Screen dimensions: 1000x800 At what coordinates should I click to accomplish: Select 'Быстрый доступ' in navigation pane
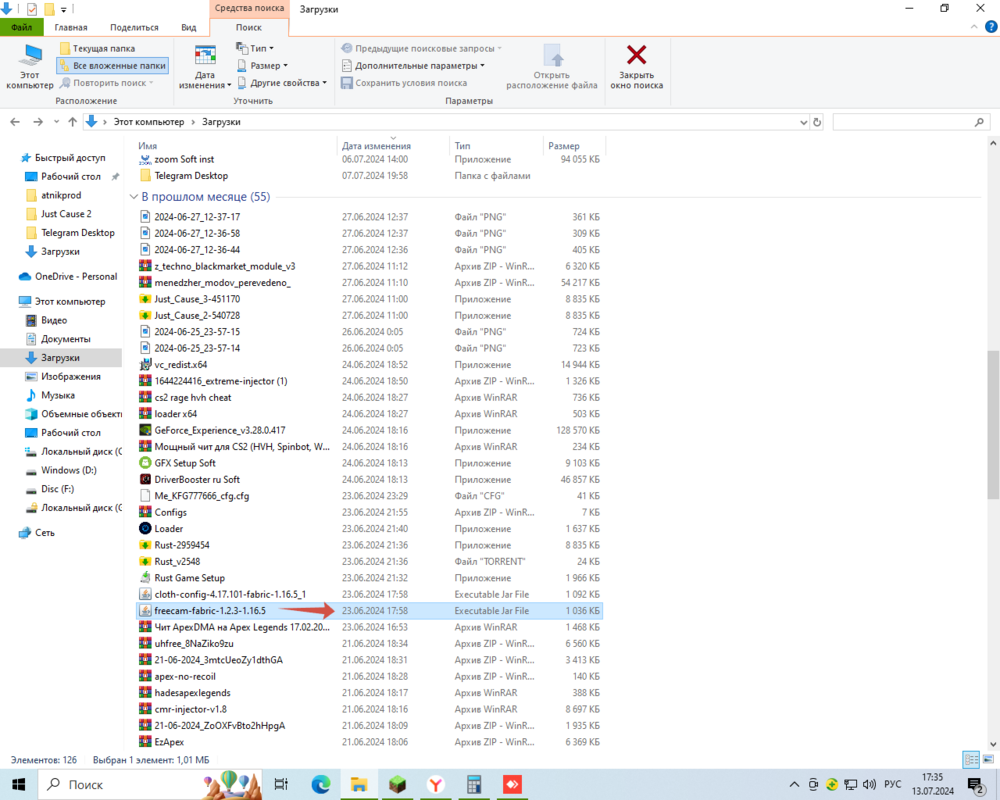pos(70,158)
